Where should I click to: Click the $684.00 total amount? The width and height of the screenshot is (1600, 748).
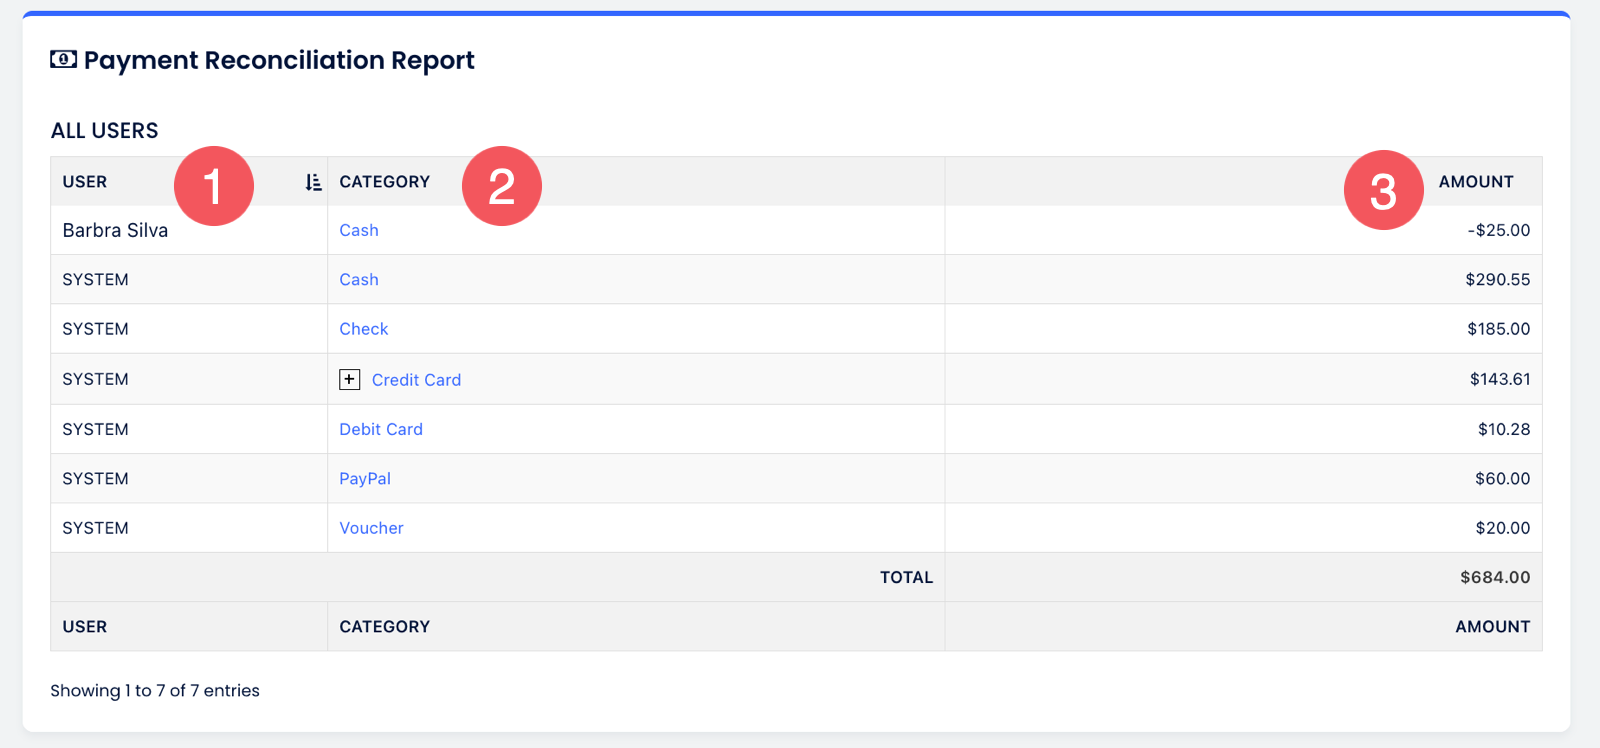coord(1494,577)
